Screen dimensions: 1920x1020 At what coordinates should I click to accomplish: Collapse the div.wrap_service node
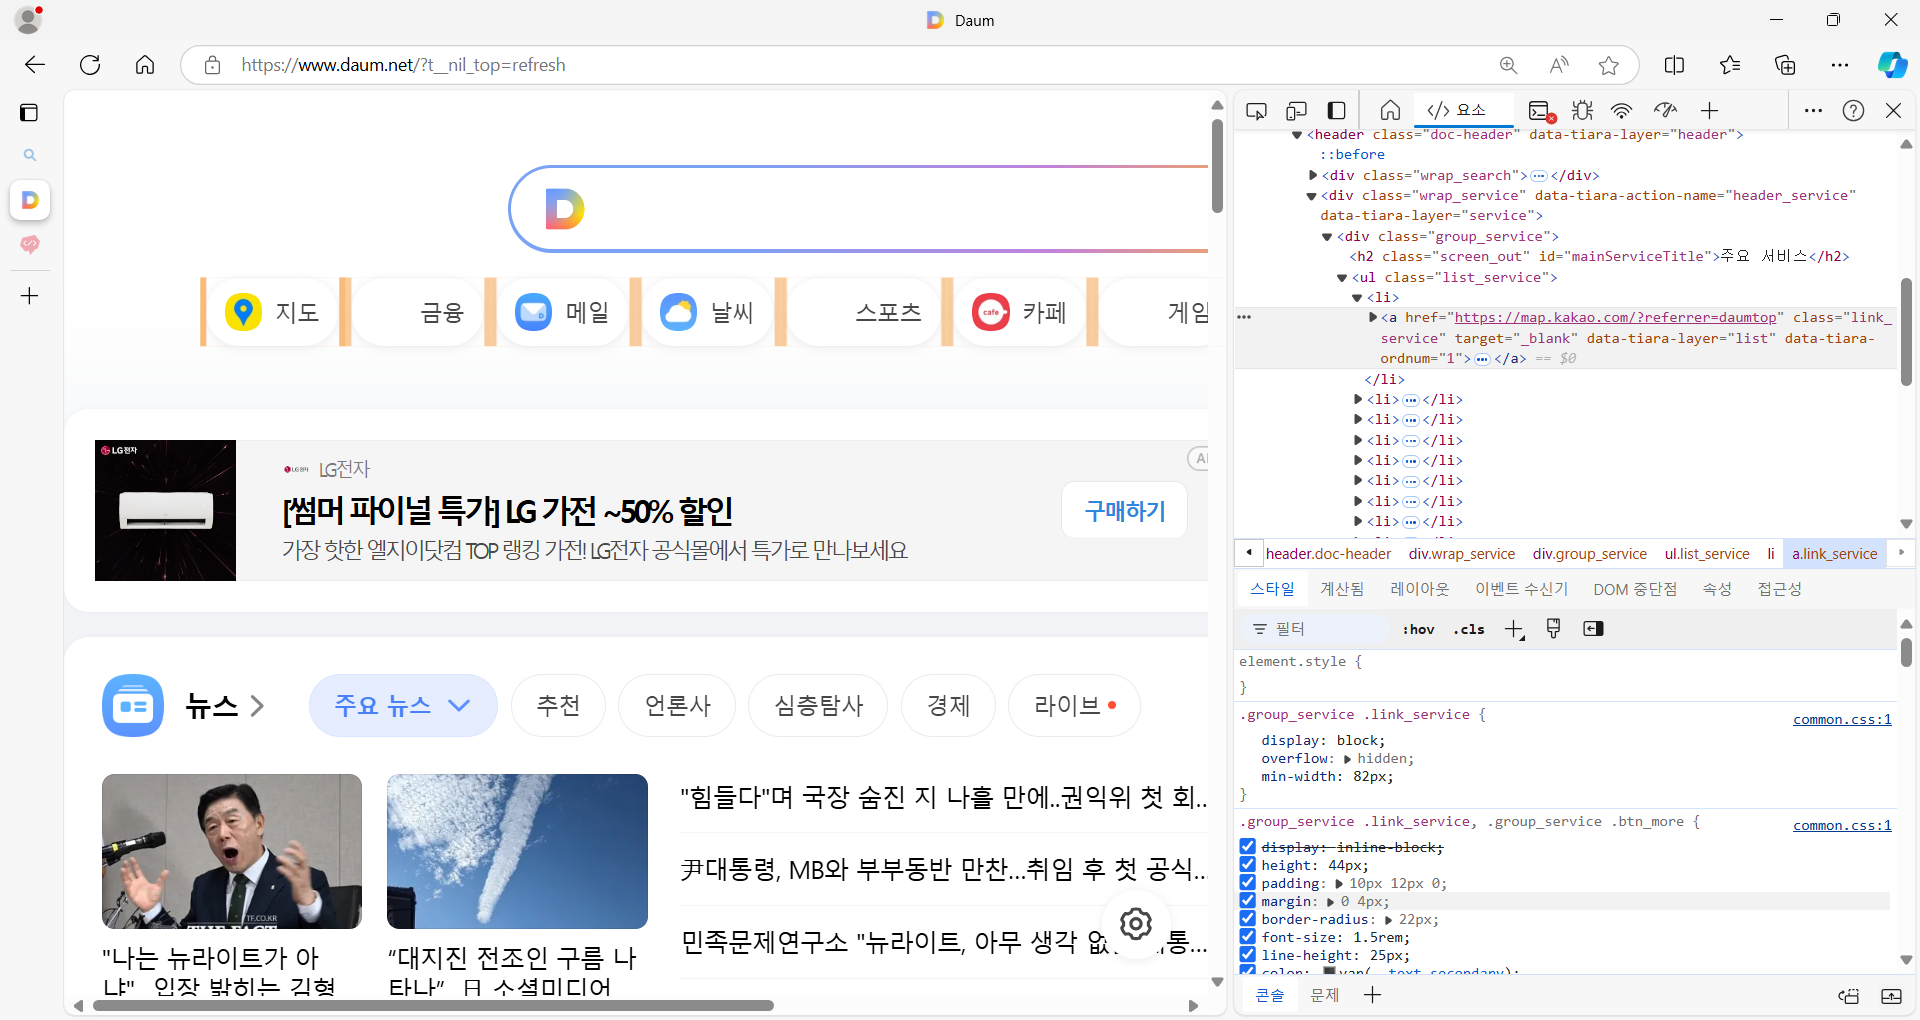(1311, 196)
